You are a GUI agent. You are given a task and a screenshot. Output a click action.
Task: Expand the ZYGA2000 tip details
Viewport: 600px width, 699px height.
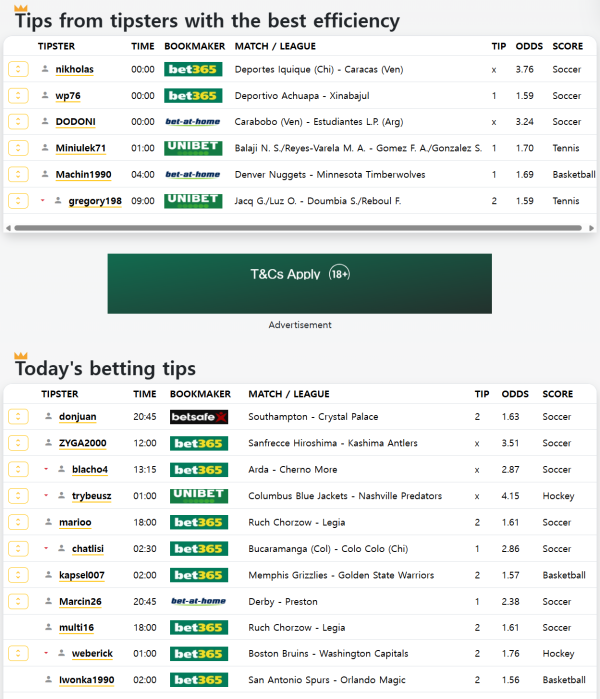tap(18, 443)
